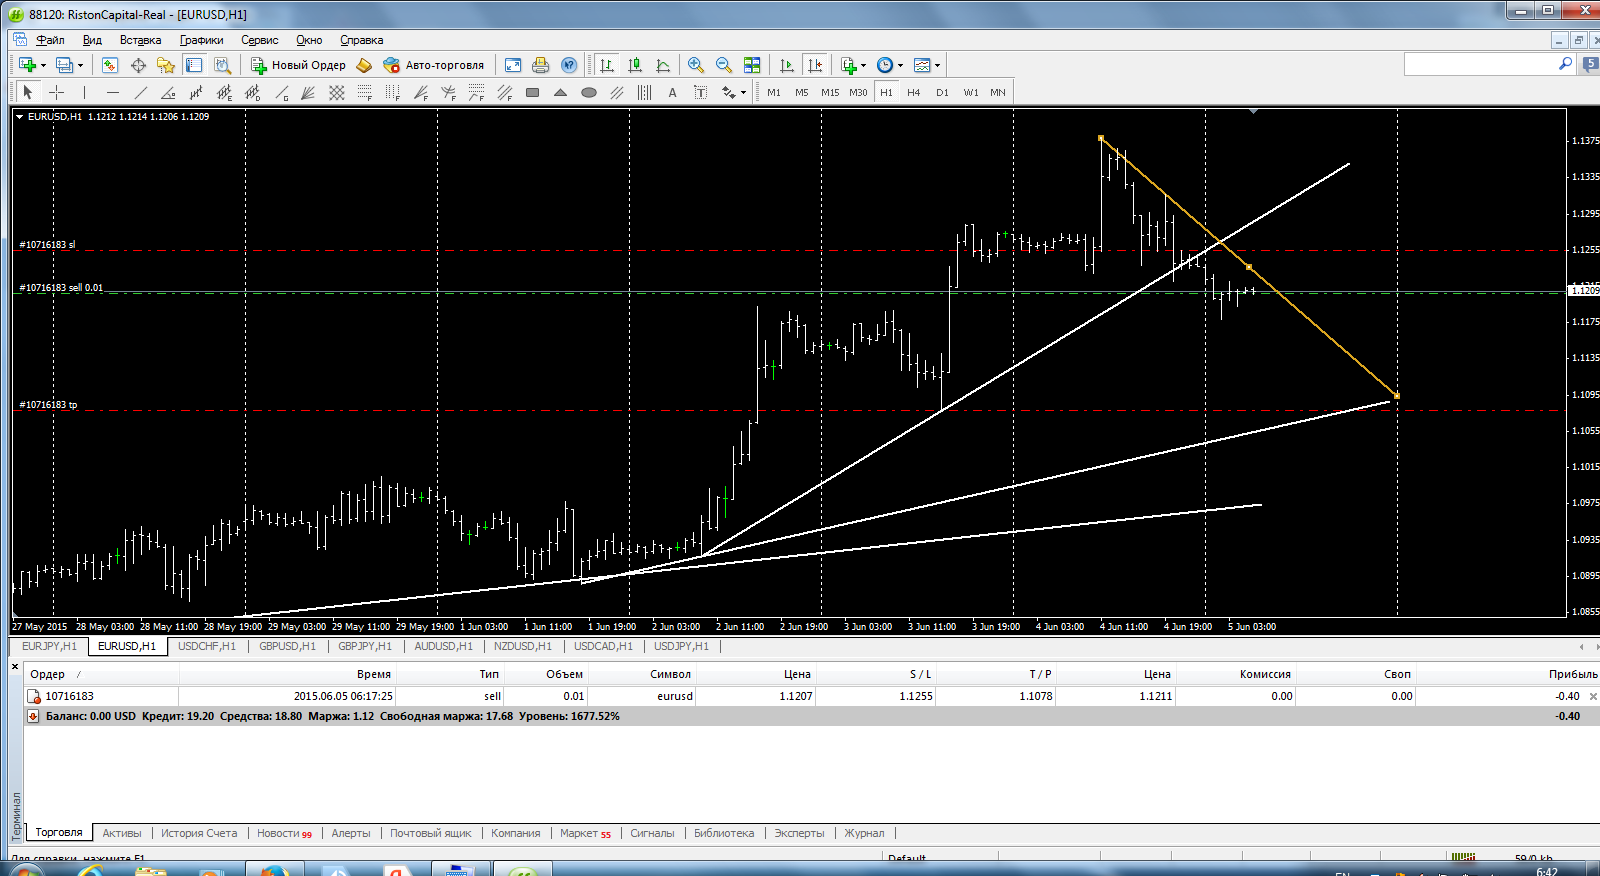The height and width of the screenshot is (876, 1600).
Task: Toggle the M5 timeframe button
Action: tap(802, 92)
